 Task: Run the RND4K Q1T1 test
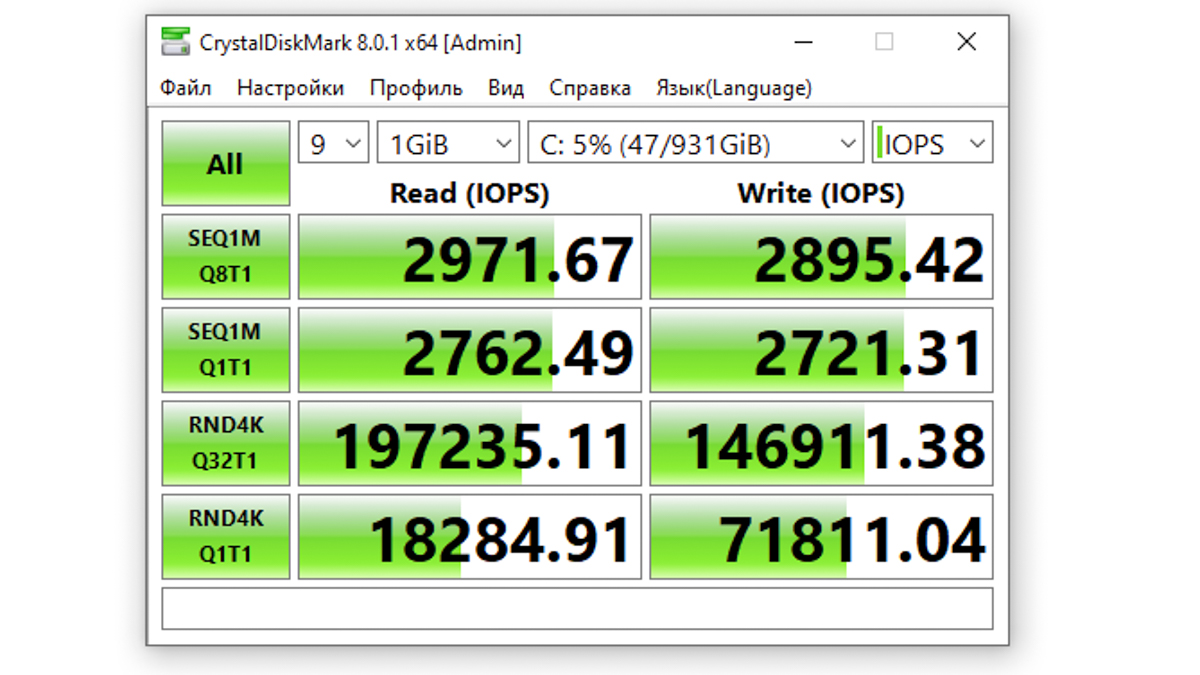click(226, 536)
